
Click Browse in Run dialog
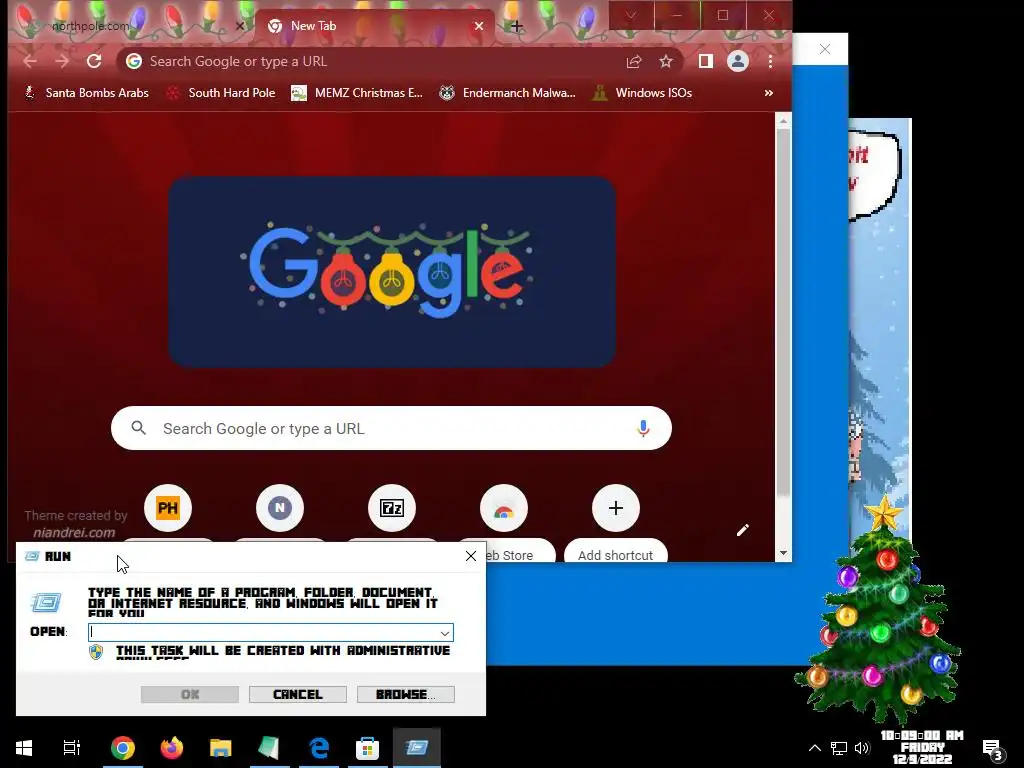[406, 694]
